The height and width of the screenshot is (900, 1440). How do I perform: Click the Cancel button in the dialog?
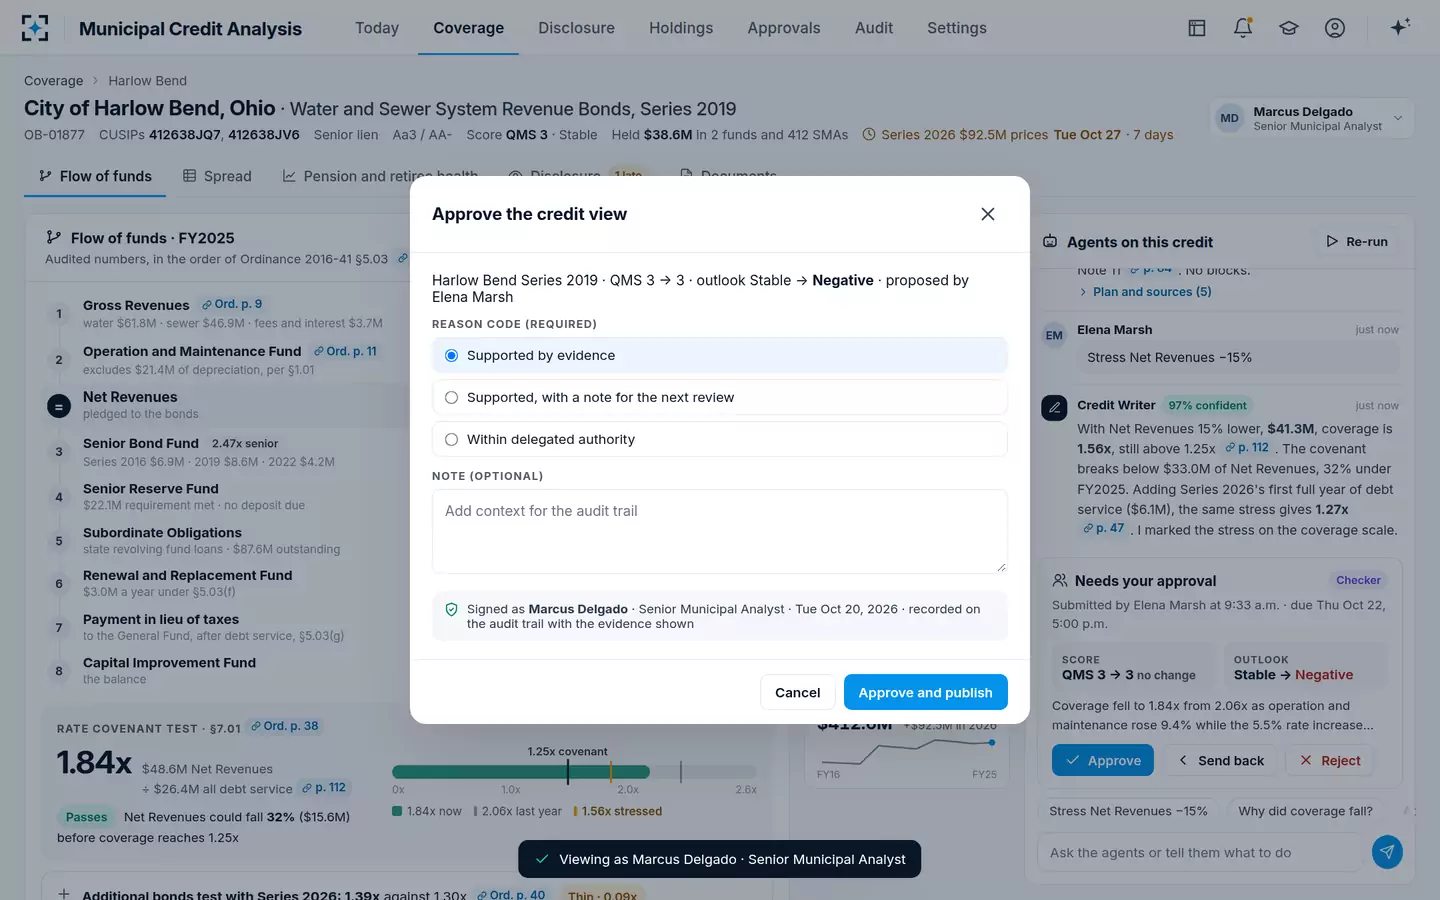tap(797, 692)
